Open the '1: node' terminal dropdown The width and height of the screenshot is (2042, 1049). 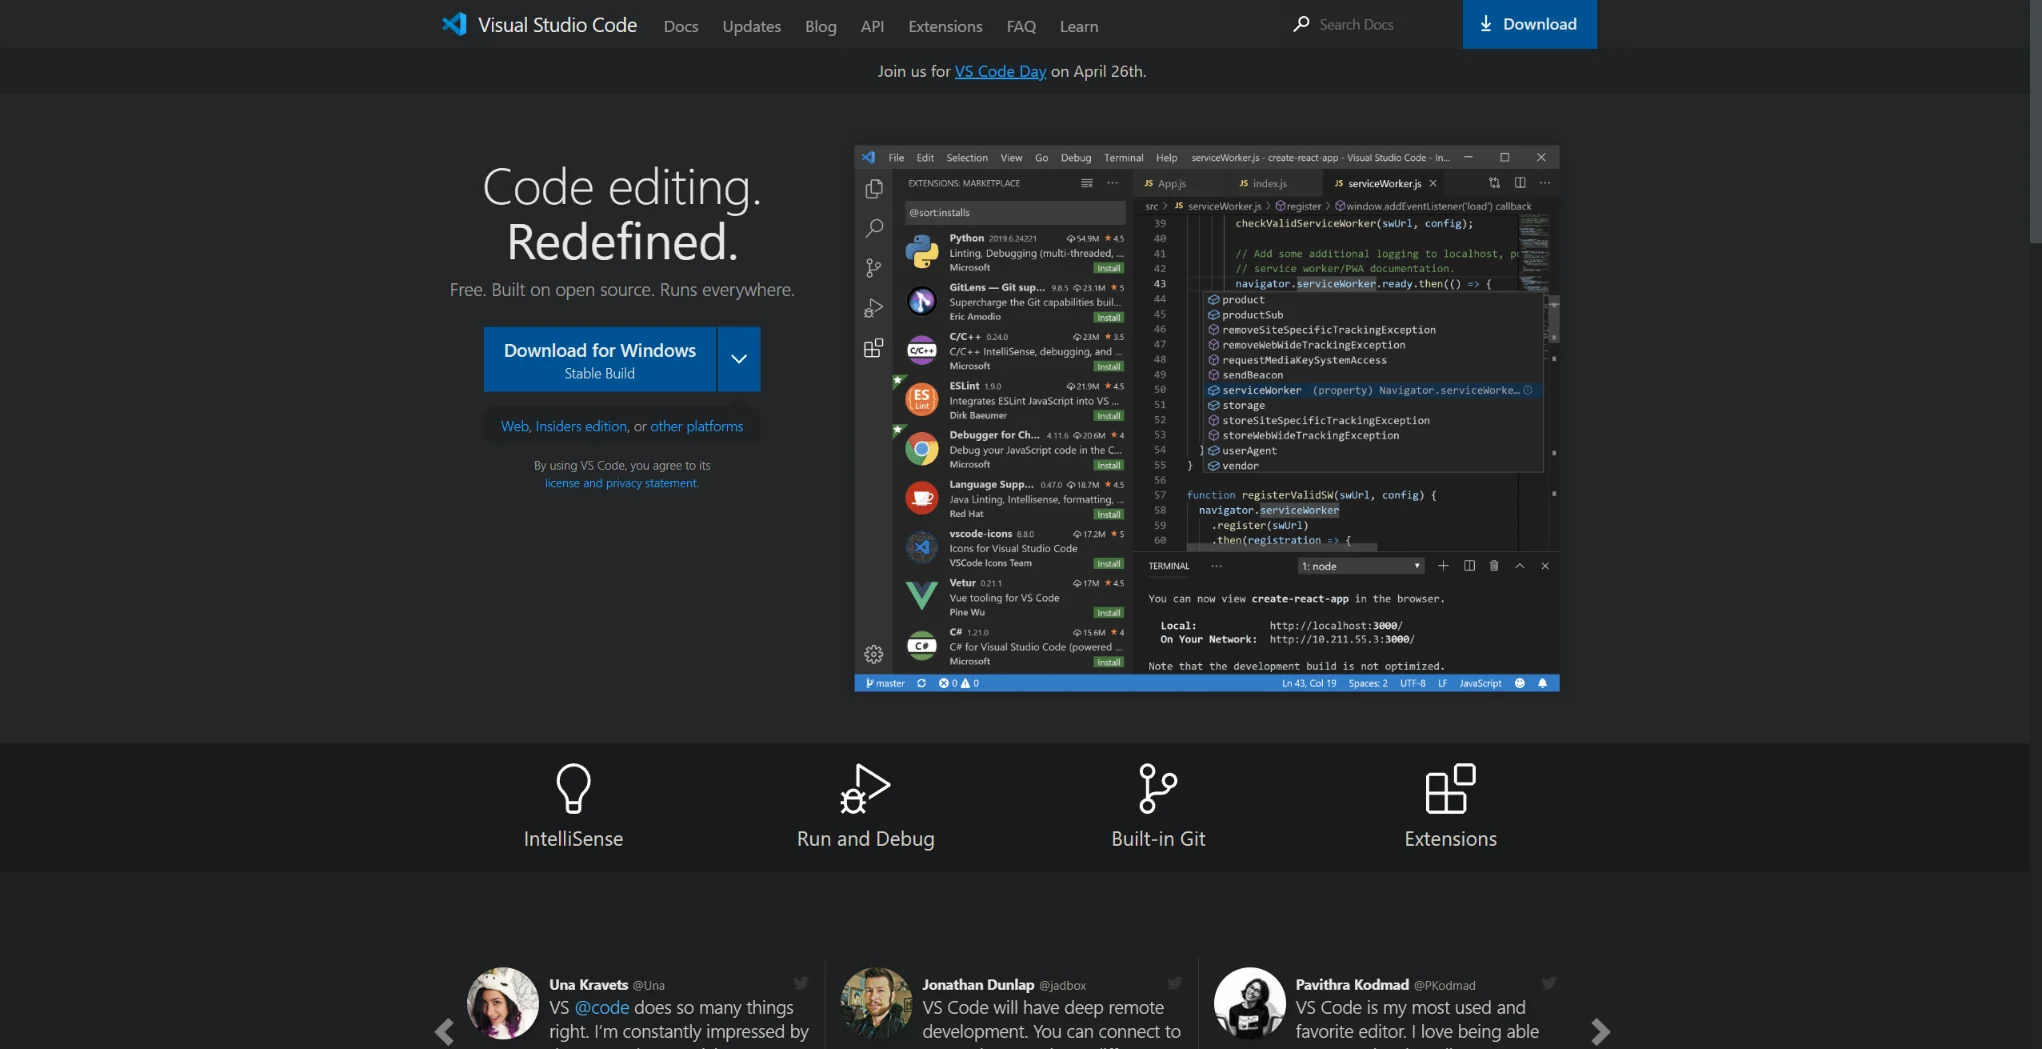click(x=1361, y=566)
